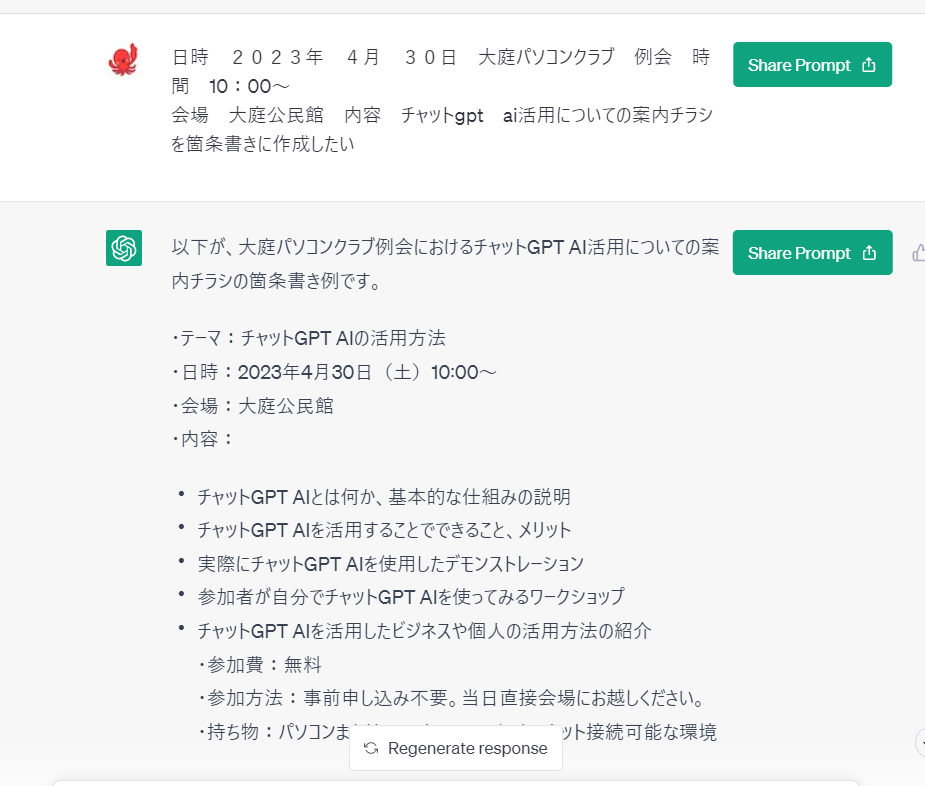Viewport: 925px width, 786px height.
Task: Click Share Prompt button beside the ChatGPT reply
Action: (x=812, y=253)
